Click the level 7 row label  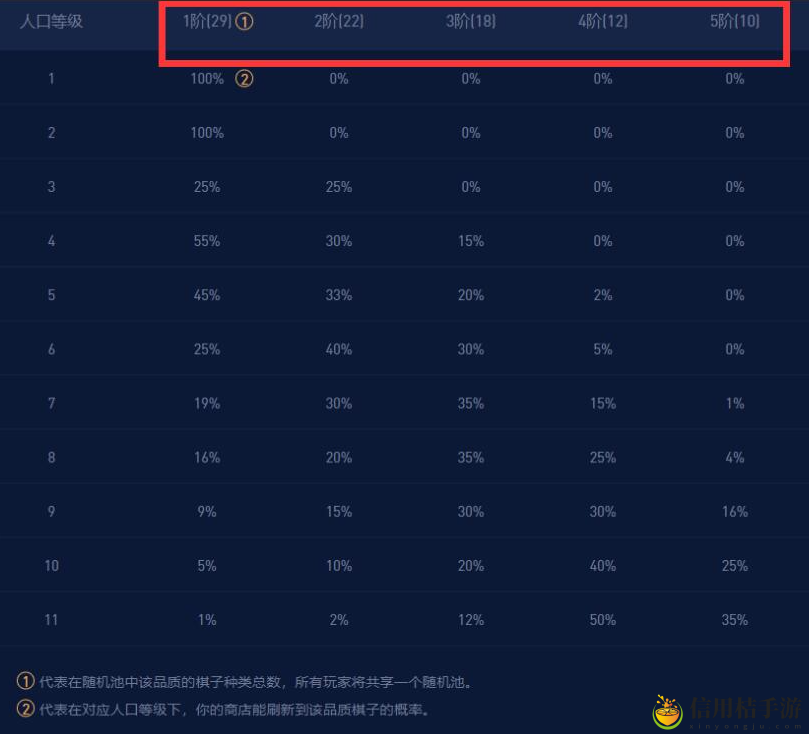point(51,403)
